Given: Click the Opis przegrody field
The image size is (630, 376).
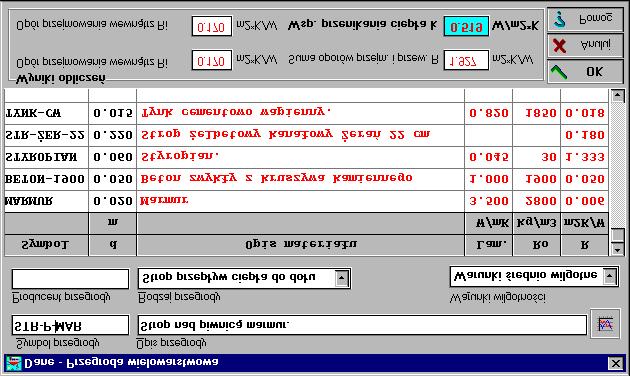Looking at the screenshot, I should [362, 325].
